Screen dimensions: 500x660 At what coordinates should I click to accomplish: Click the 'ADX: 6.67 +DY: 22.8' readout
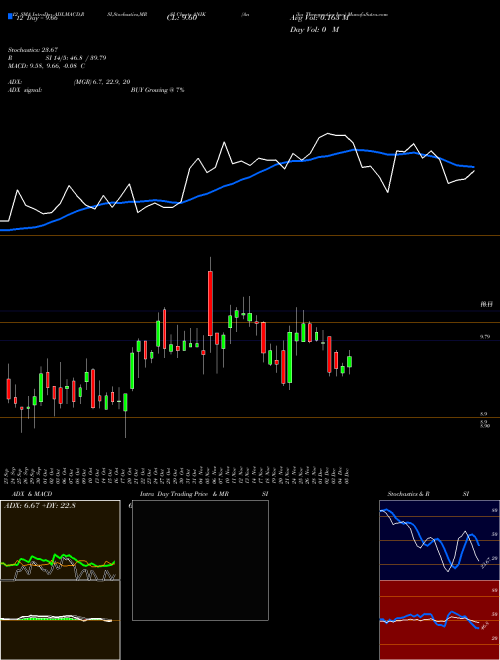coord(40,506)
